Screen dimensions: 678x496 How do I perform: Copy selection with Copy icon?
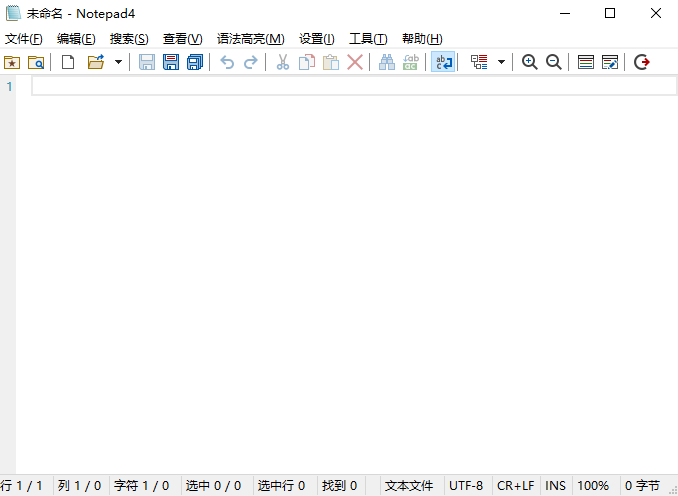pyautogui.click(x=307, y=62)
